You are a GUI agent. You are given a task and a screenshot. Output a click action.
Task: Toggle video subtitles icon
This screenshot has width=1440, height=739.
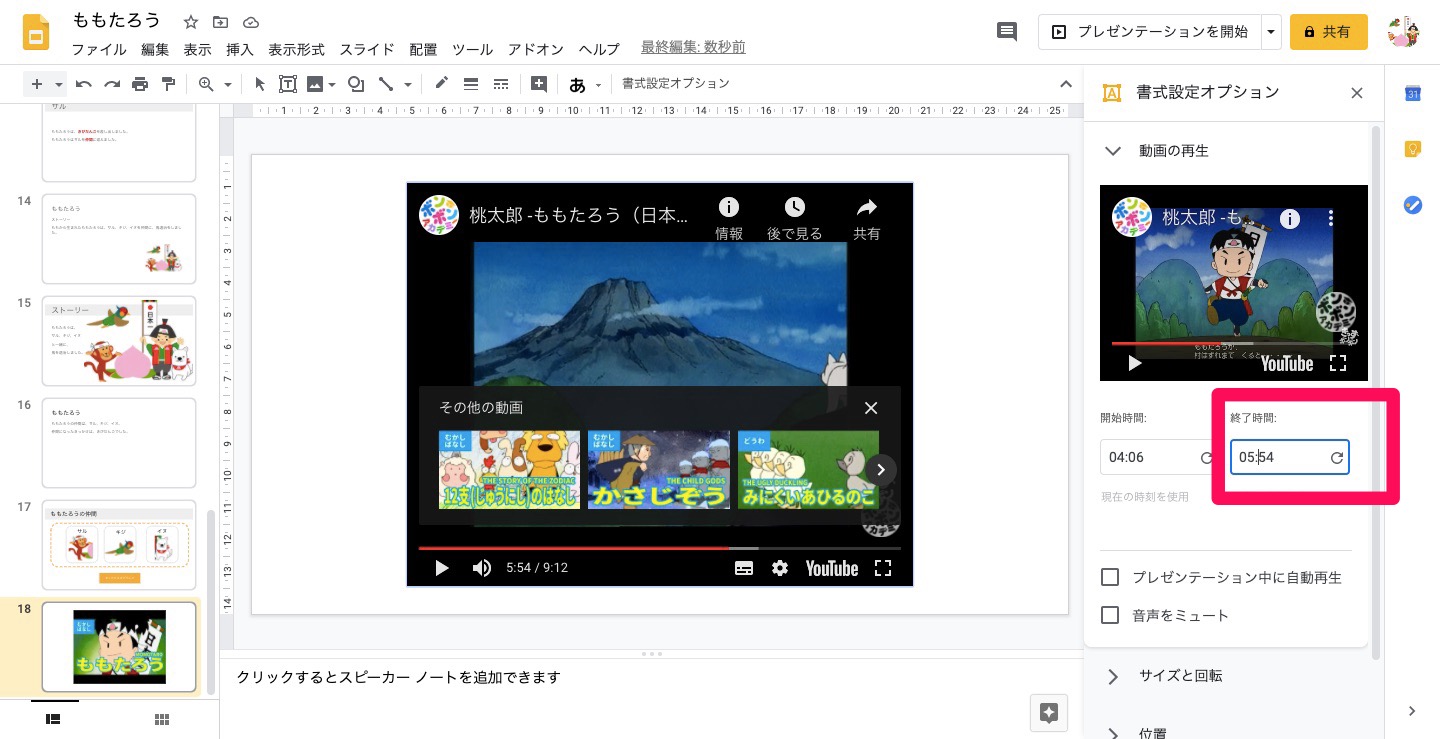(744, 568)
